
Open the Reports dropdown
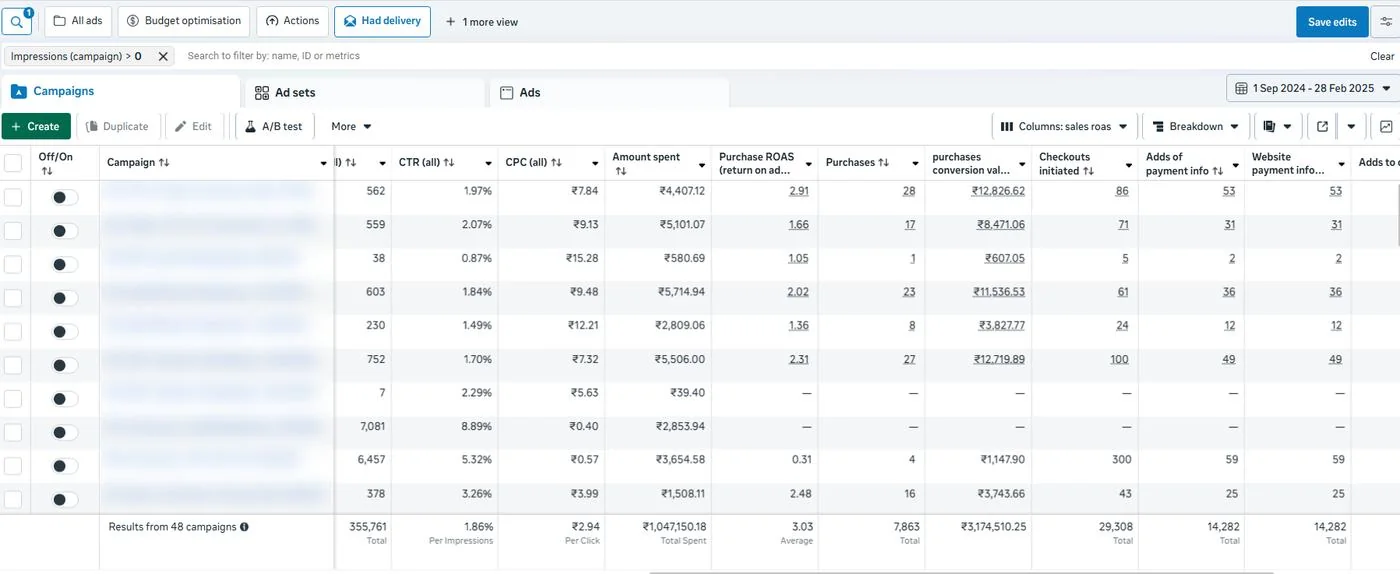tap(1277, 127)
